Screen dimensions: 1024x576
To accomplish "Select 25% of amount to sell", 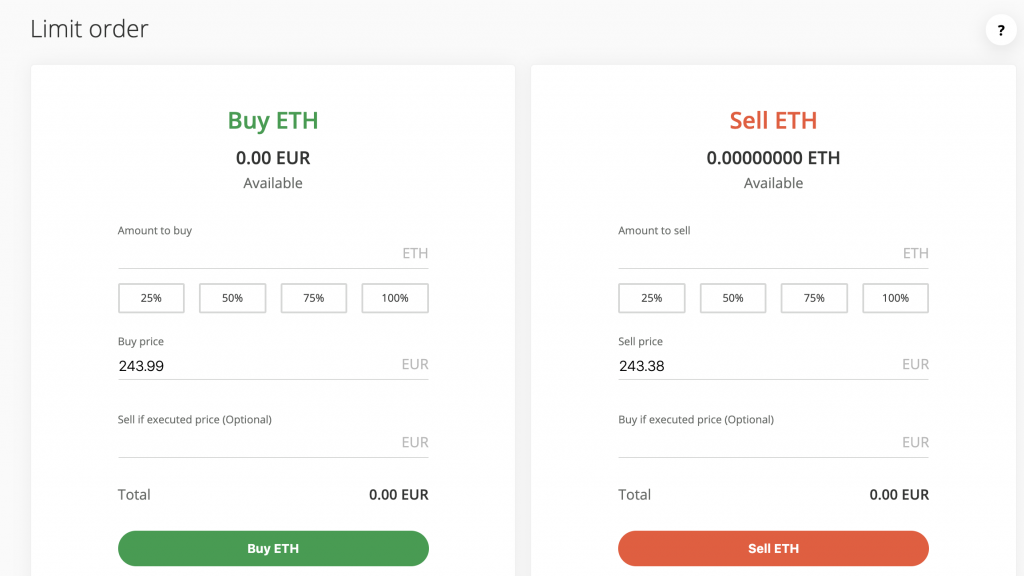I will 652,298.
